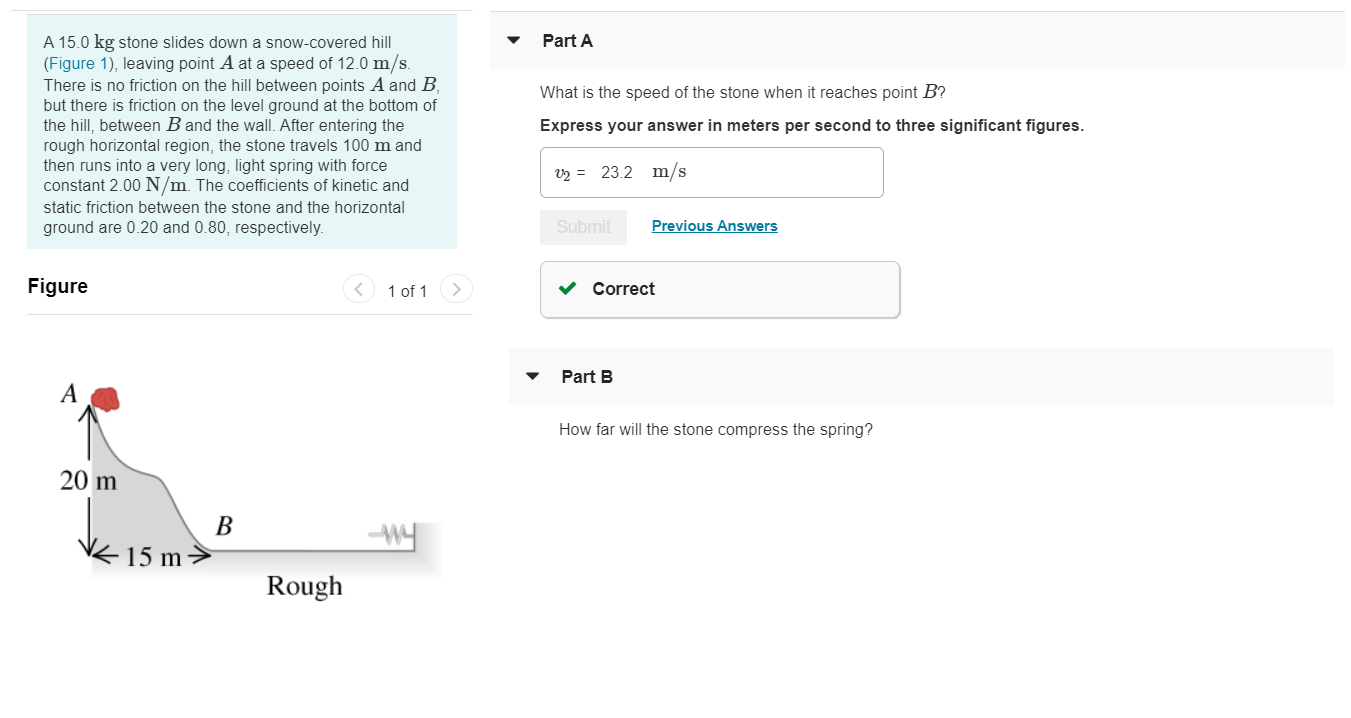Screen dimensions: 1351x718
Task: Click the Figure section heading
Action: (58, 287)
